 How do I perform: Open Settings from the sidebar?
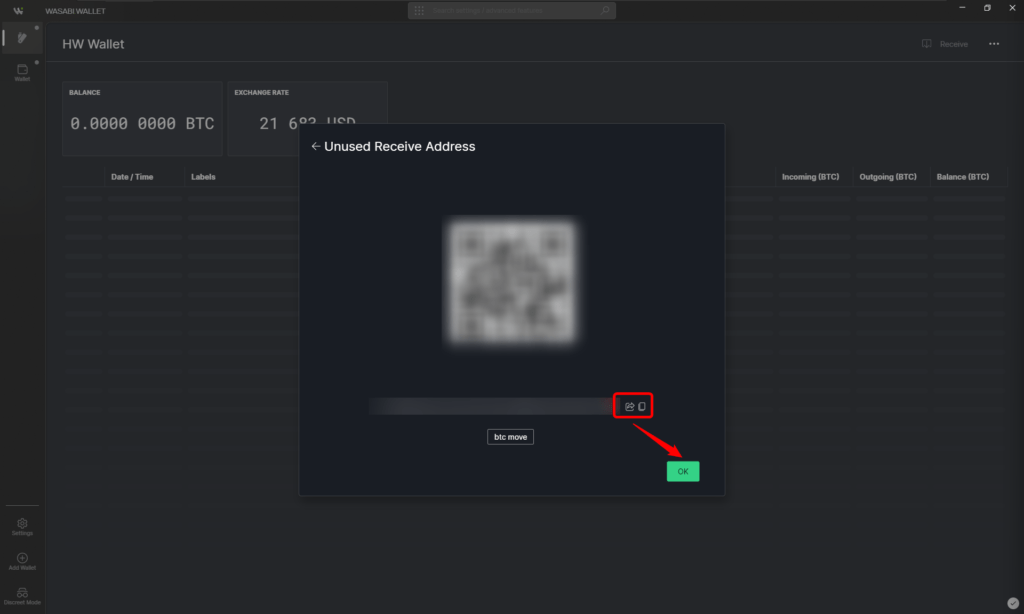coord(22,526)
